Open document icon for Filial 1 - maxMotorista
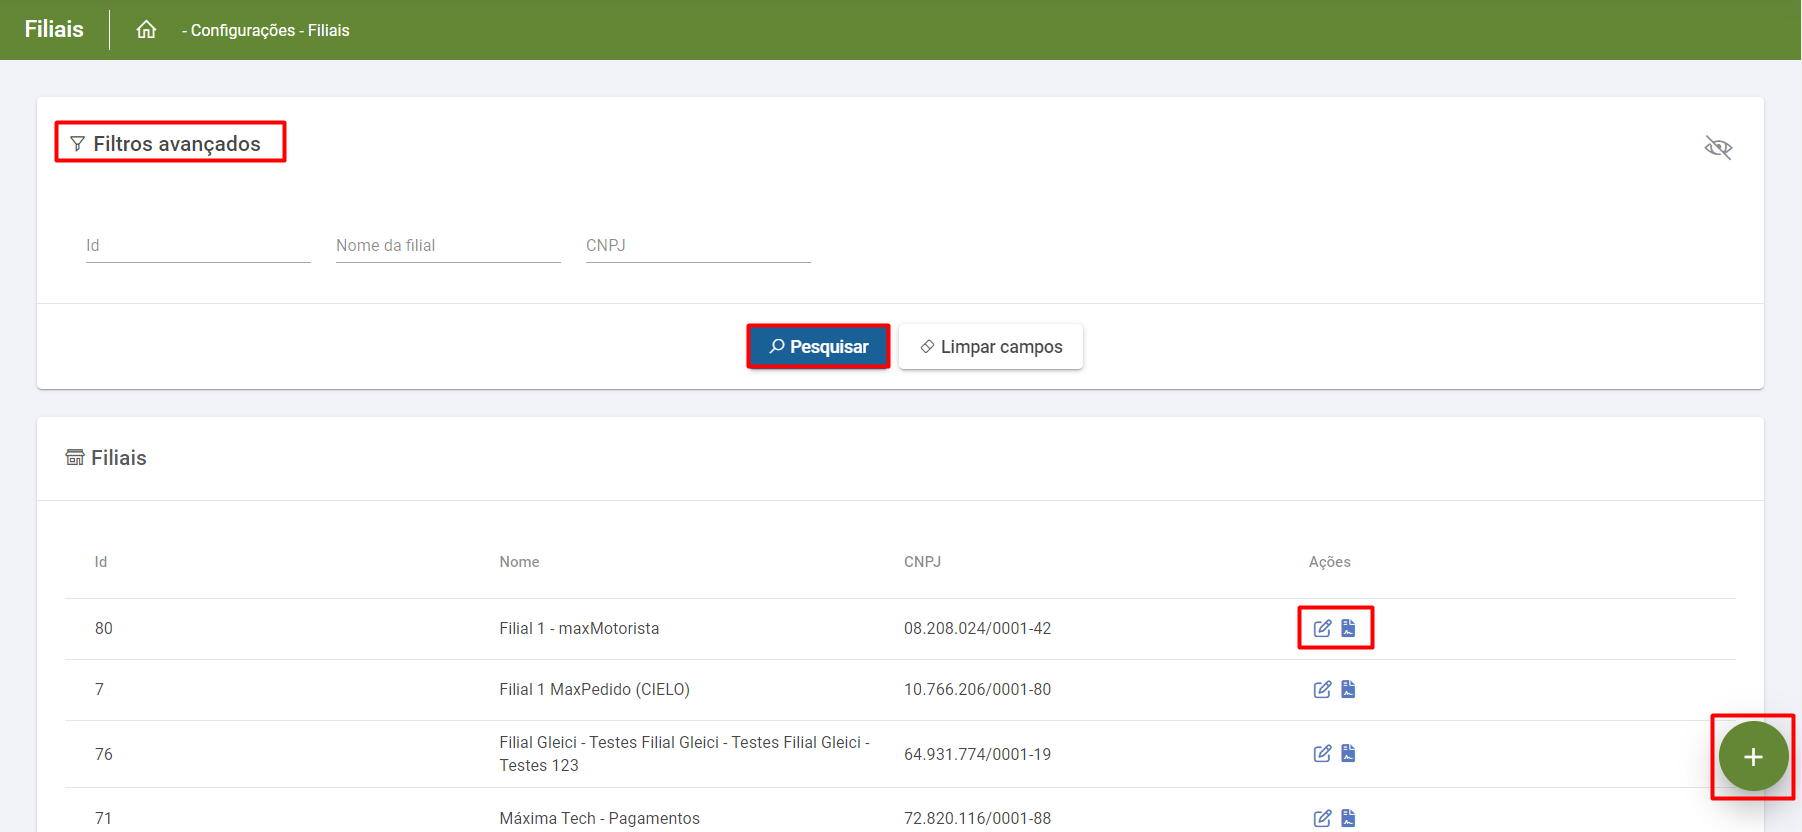This screenshot has width=1802, height=832. pyautogui.click(x=1348, y=628)
